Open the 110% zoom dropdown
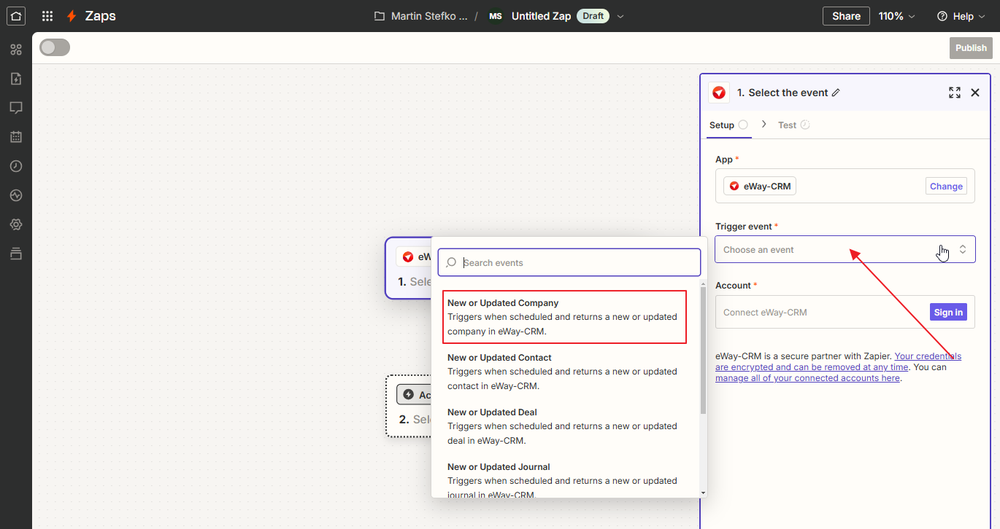This screenshot has width=1000, height=529. (x=896, y=16)
